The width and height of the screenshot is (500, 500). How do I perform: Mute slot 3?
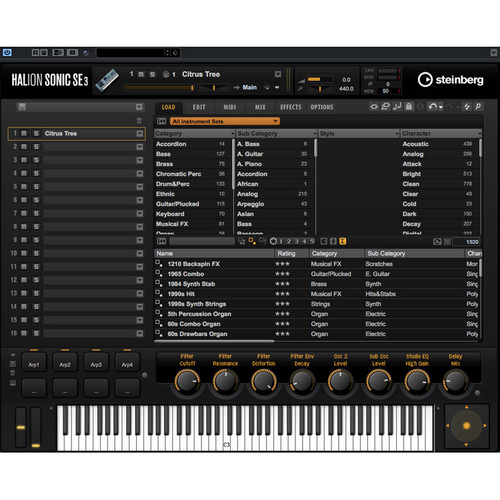tap(24, 160)
